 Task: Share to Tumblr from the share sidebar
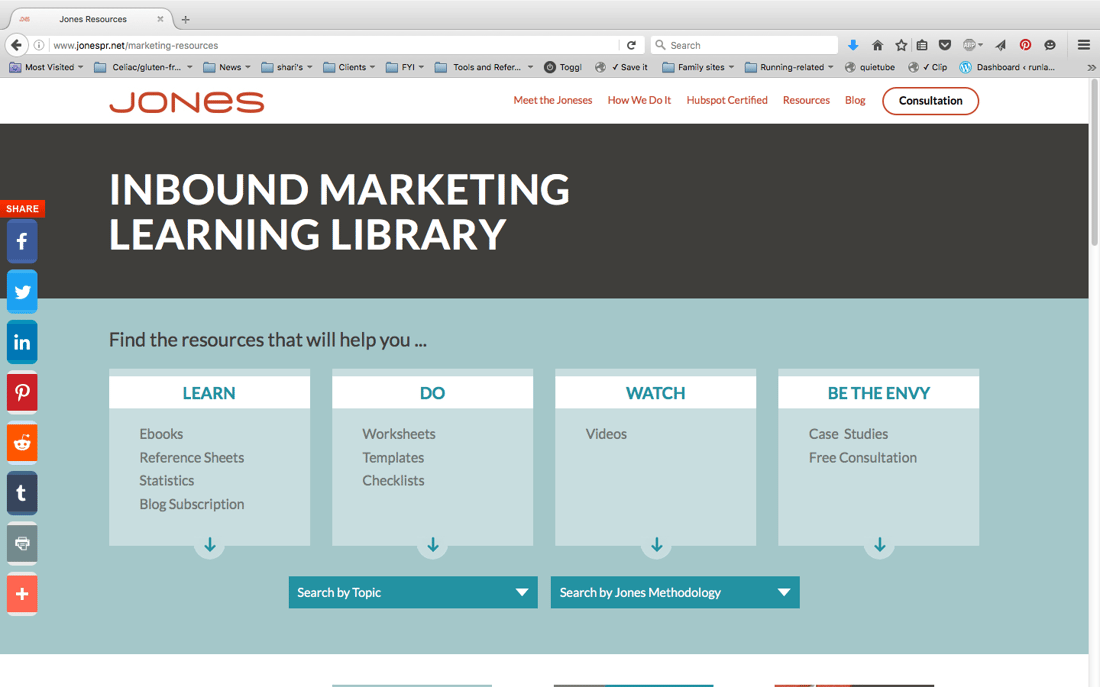(21, 493)
